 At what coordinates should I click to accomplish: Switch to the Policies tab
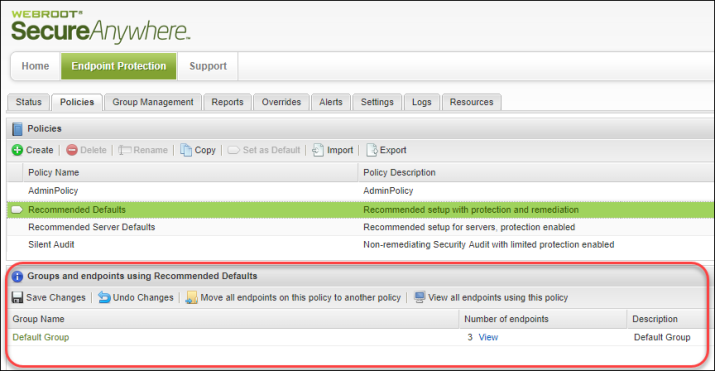tap(77, 102)
